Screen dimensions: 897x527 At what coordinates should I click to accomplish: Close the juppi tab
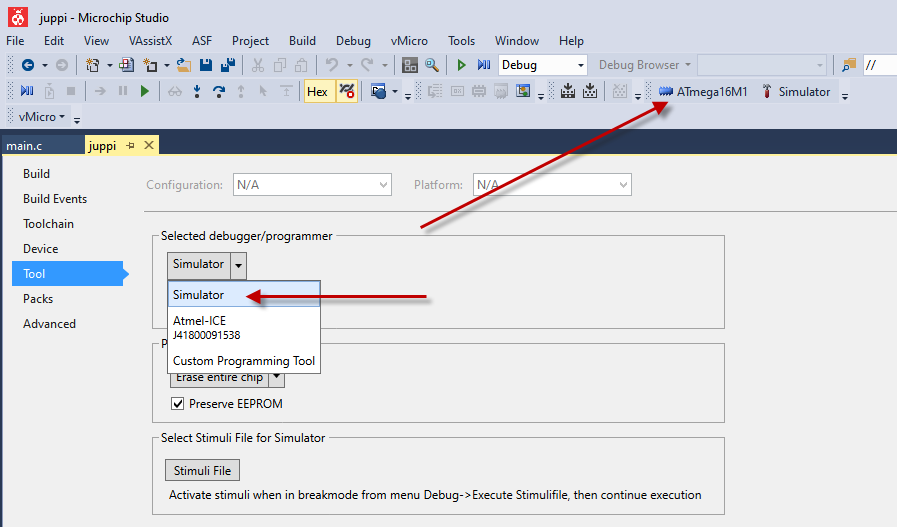149,145
